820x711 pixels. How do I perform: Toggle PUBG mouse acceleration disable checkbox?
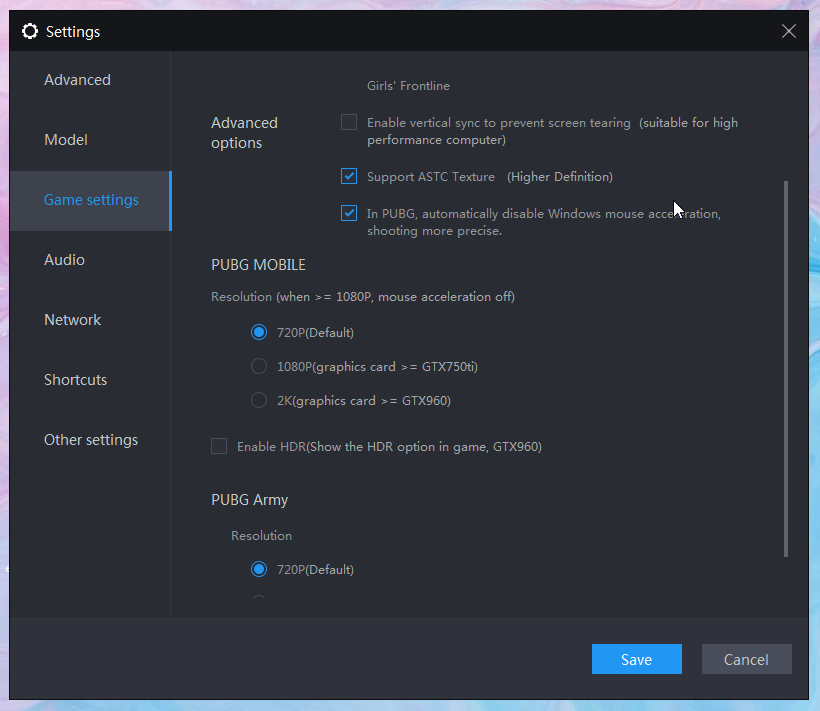point(349,213)
